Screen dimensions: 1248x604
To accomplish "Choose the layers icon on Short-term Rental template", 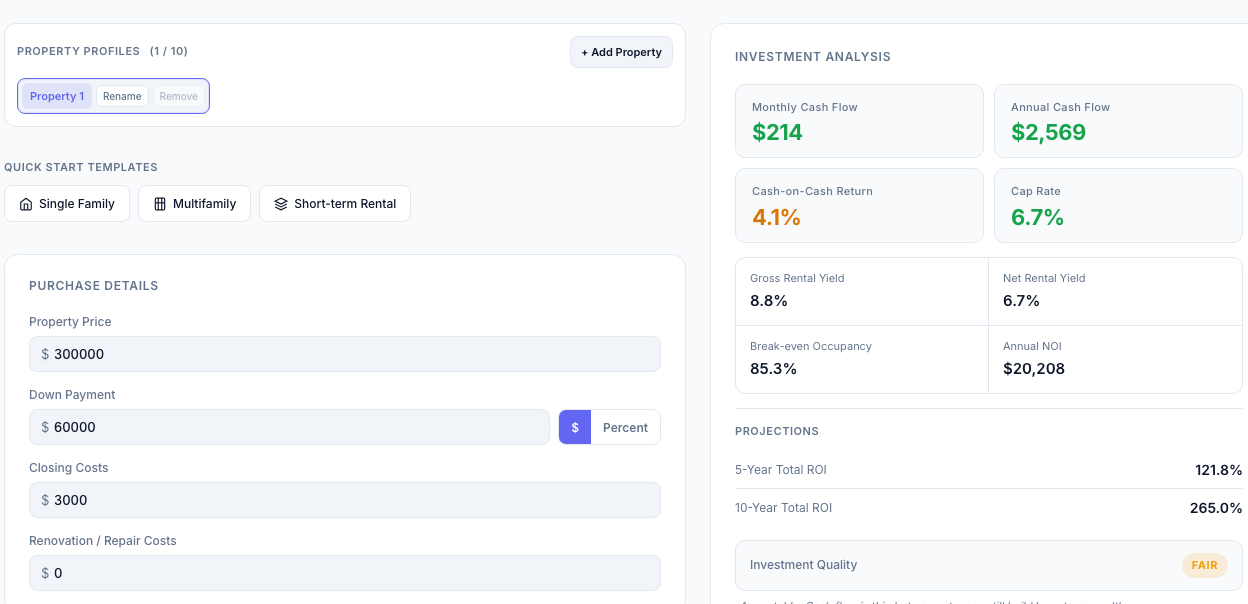I will pos(280,203).
